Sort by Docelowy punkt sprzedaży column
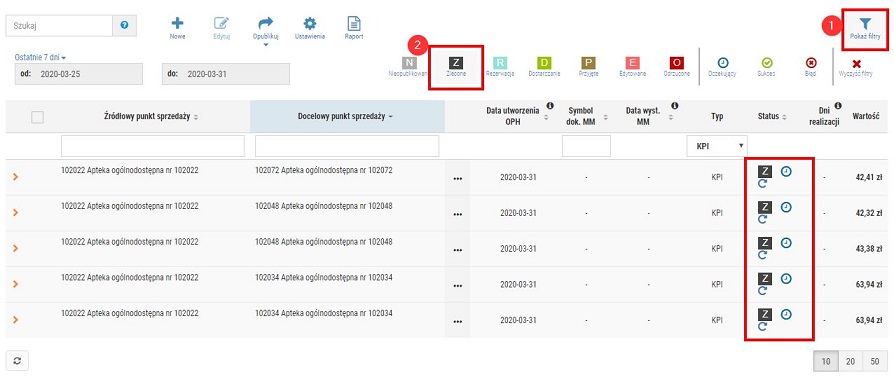This screenshot has height=382, width=894. tap(346, 117)
